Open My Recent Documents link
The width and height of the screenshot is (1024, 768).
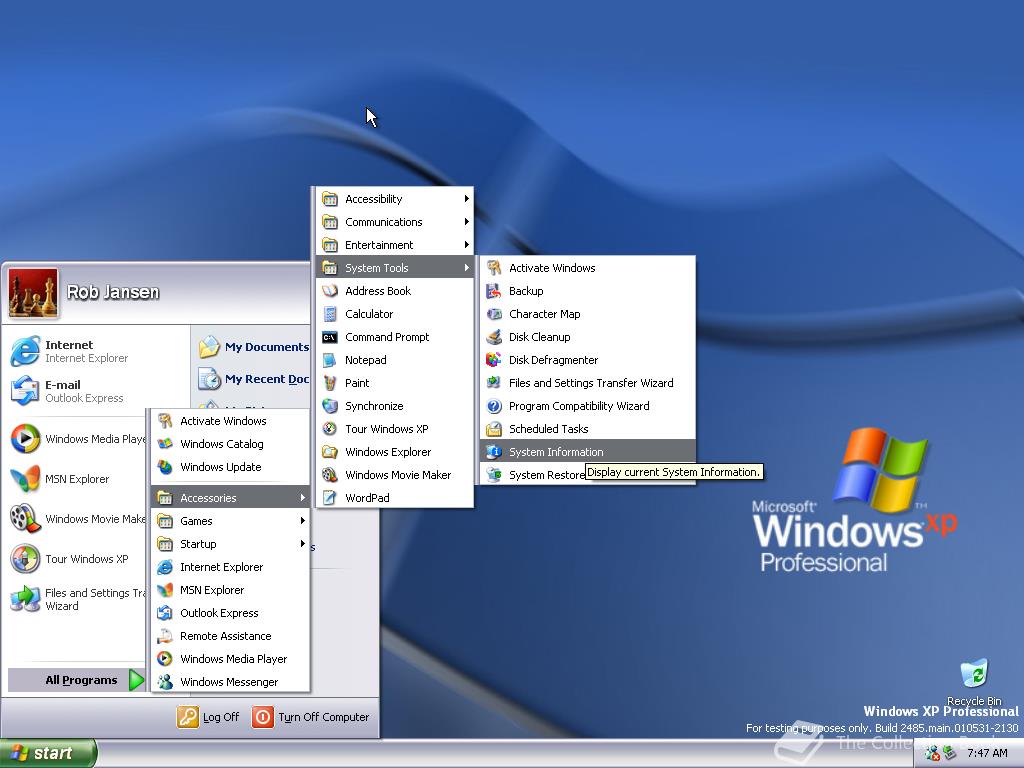coord(254,379)
